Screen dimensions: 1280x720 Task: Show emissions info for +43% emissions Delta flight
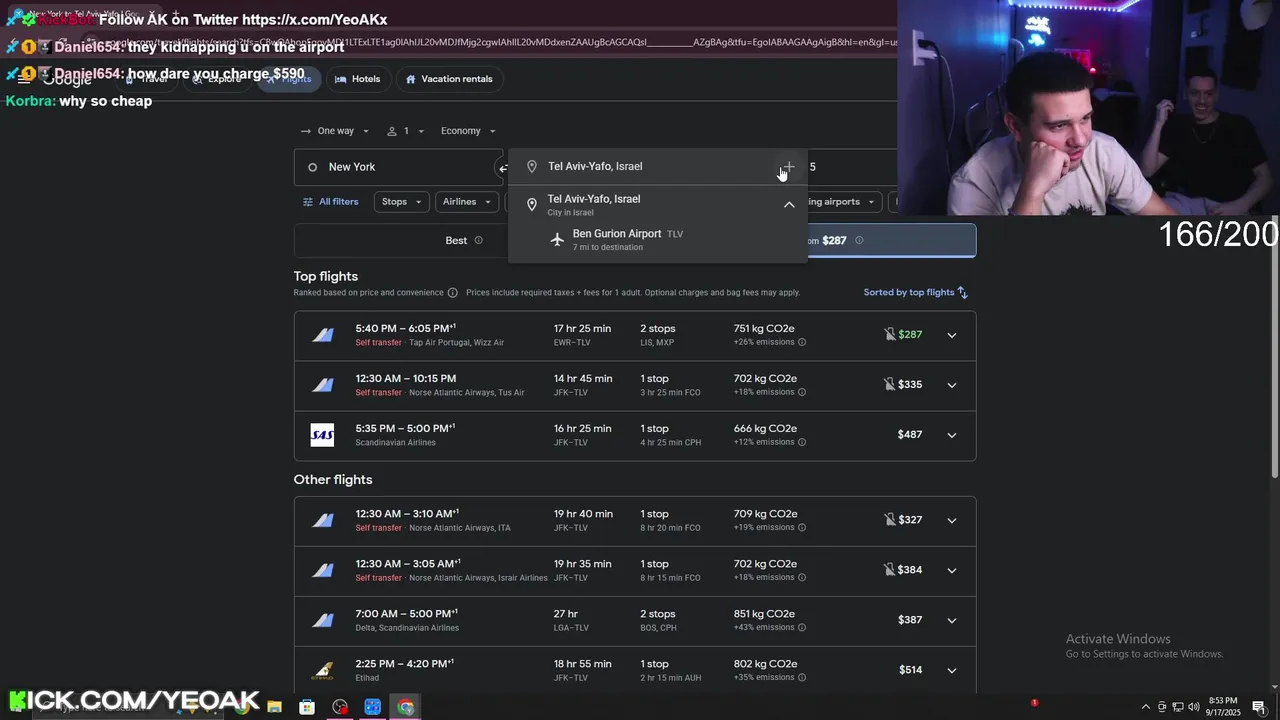click(802, 627)
